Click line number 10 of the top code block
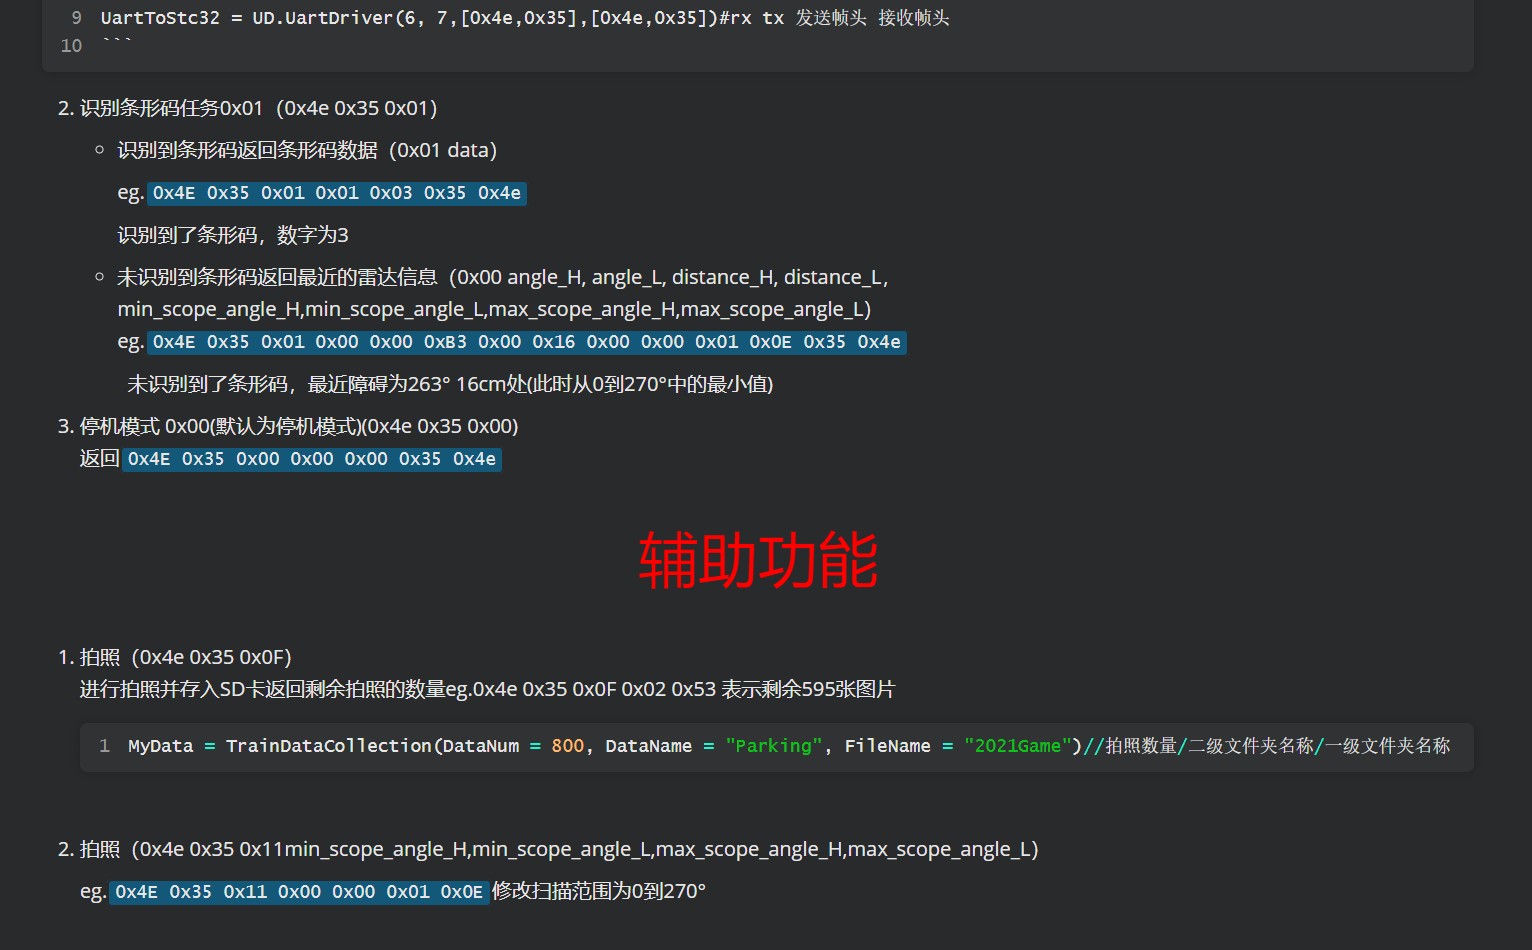The image size is (1532, 950). [71, 46]
